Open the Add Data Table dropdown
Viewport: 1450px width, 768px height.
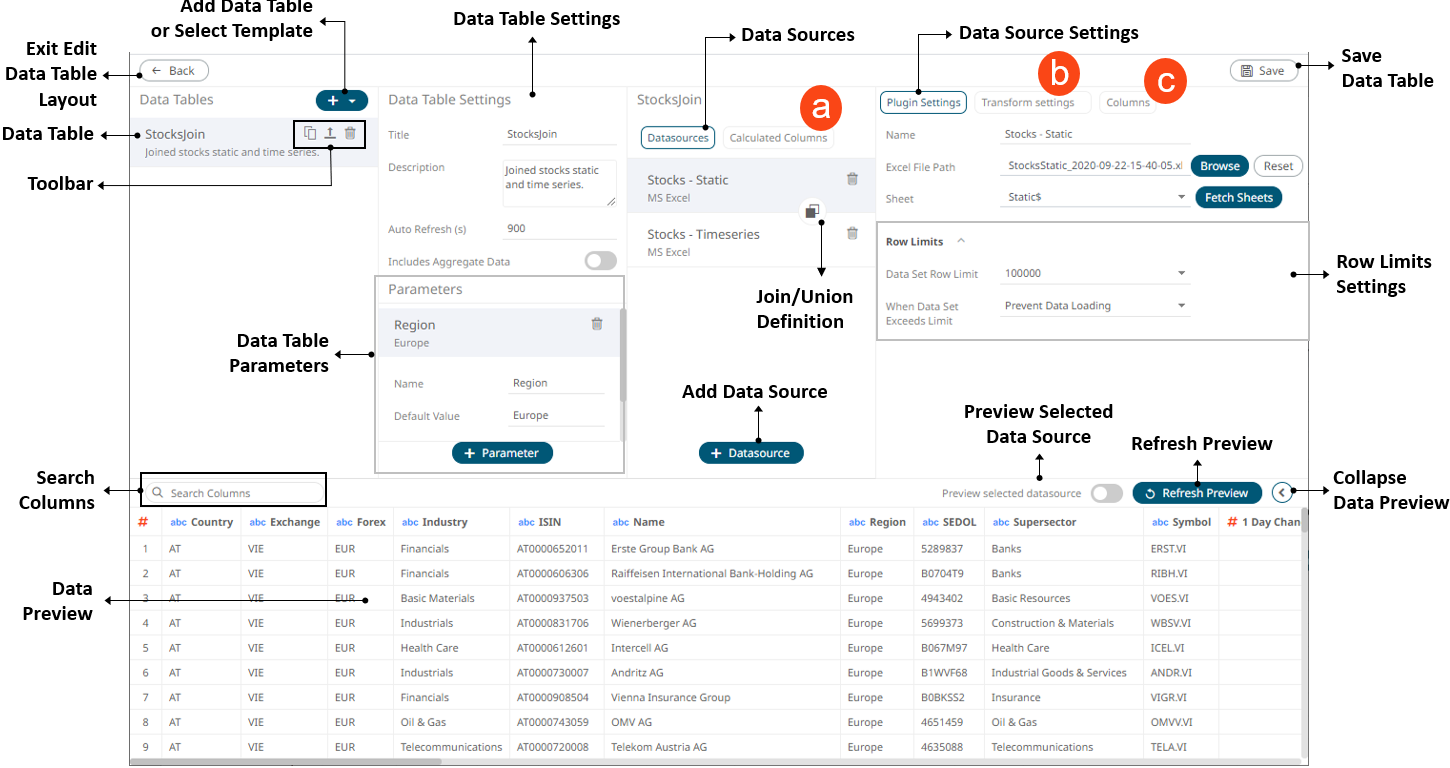342,100
